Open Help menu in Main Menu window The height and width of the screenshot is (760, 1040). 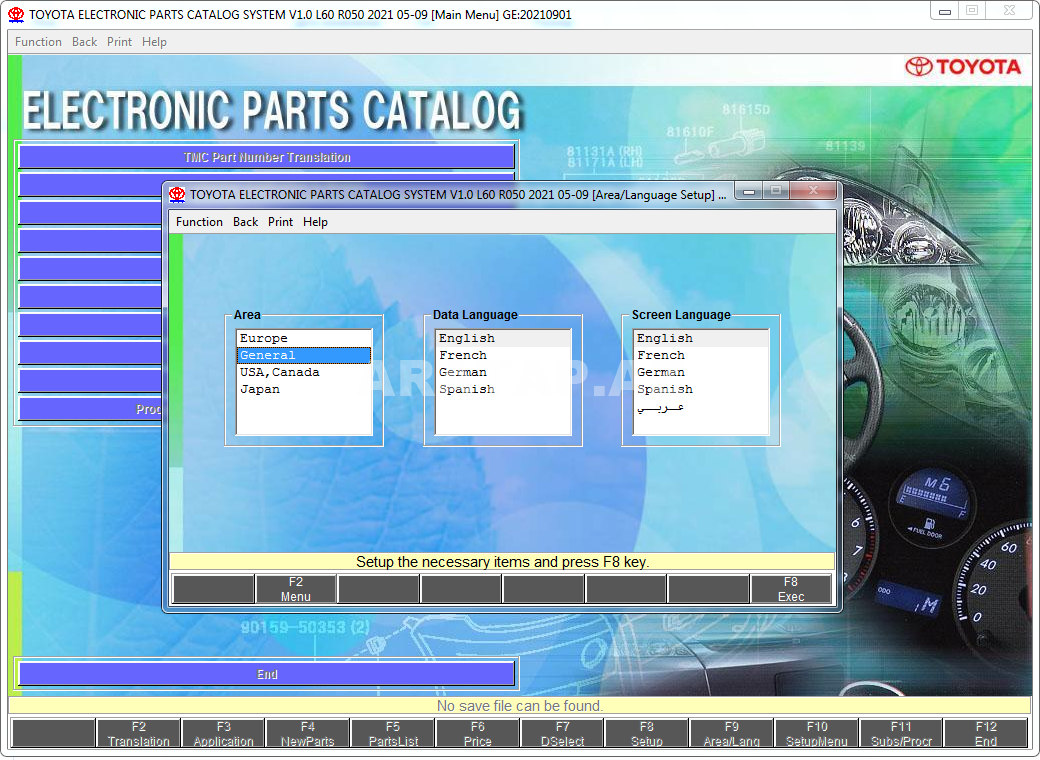click(154, 42)
